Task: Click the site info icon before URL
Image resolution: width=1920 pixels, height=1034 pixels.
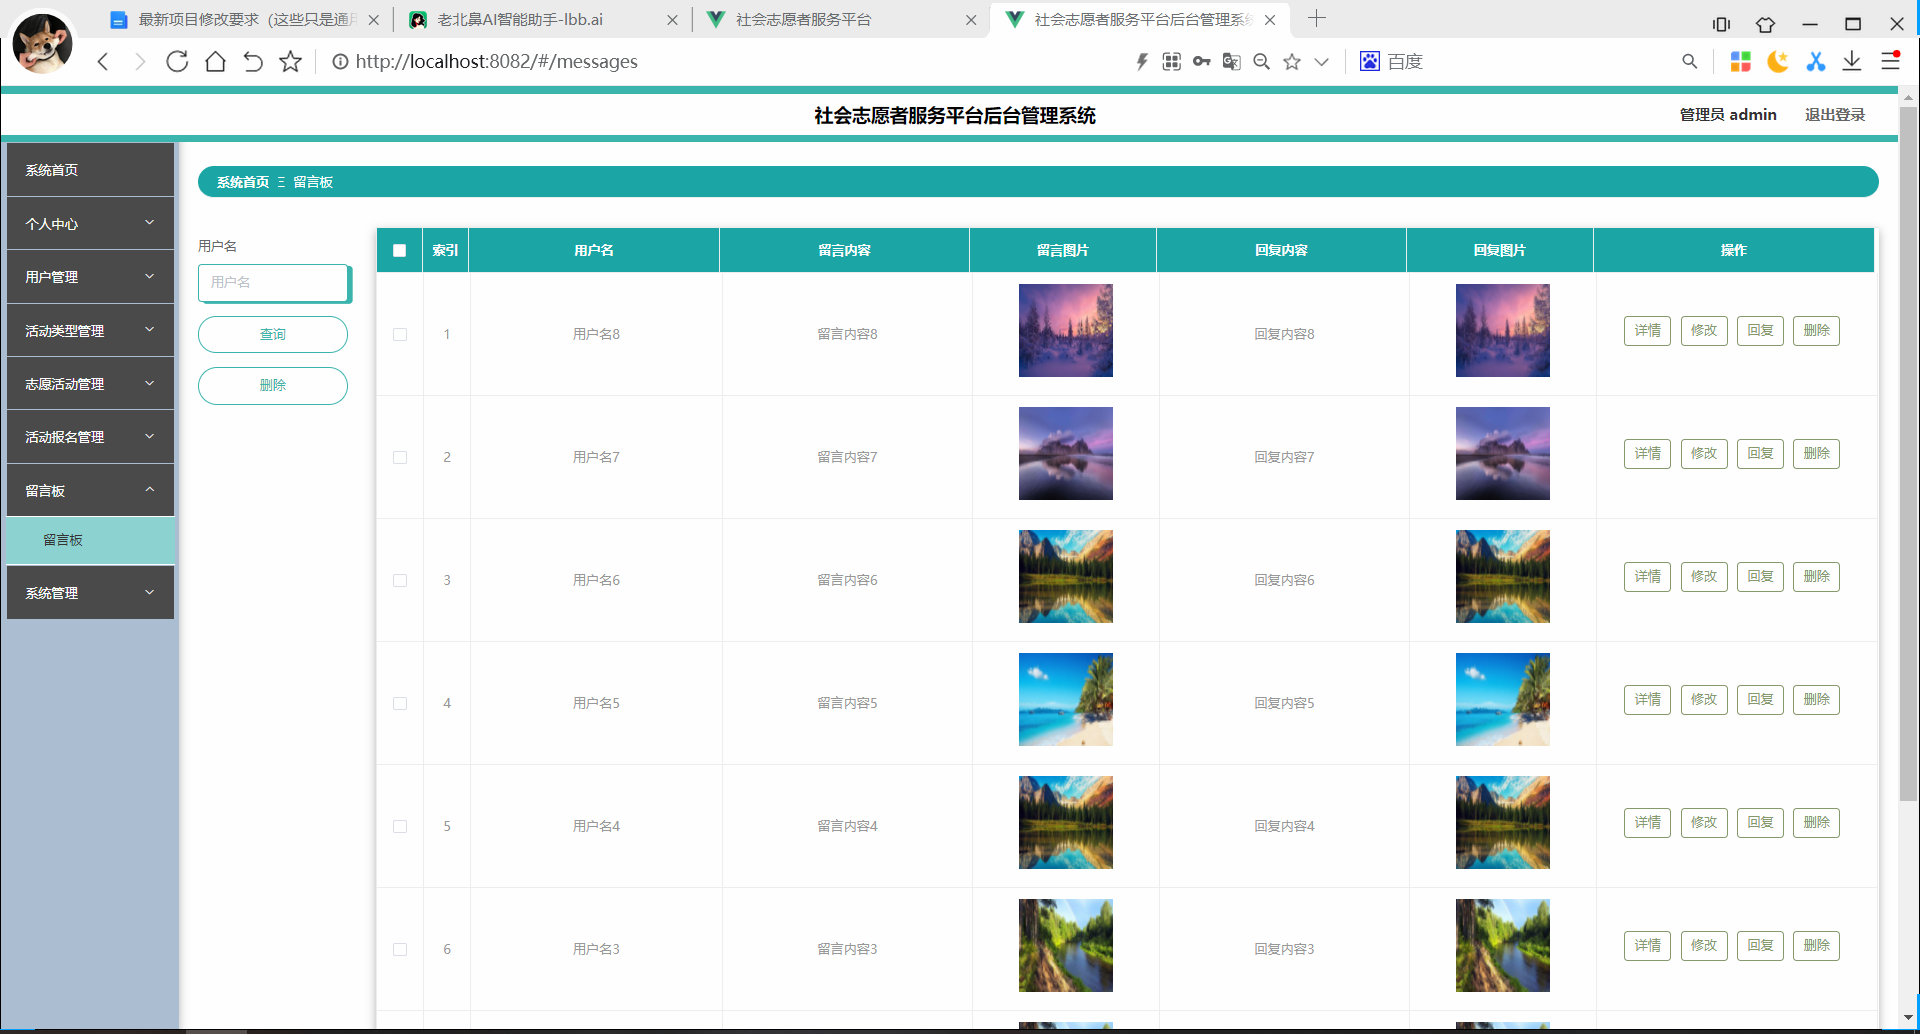Action: 340,62
